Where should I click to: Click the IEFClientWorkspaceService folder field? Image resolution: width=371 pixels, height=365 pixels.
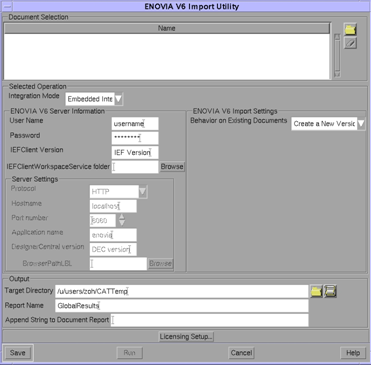tap(135, 167)
